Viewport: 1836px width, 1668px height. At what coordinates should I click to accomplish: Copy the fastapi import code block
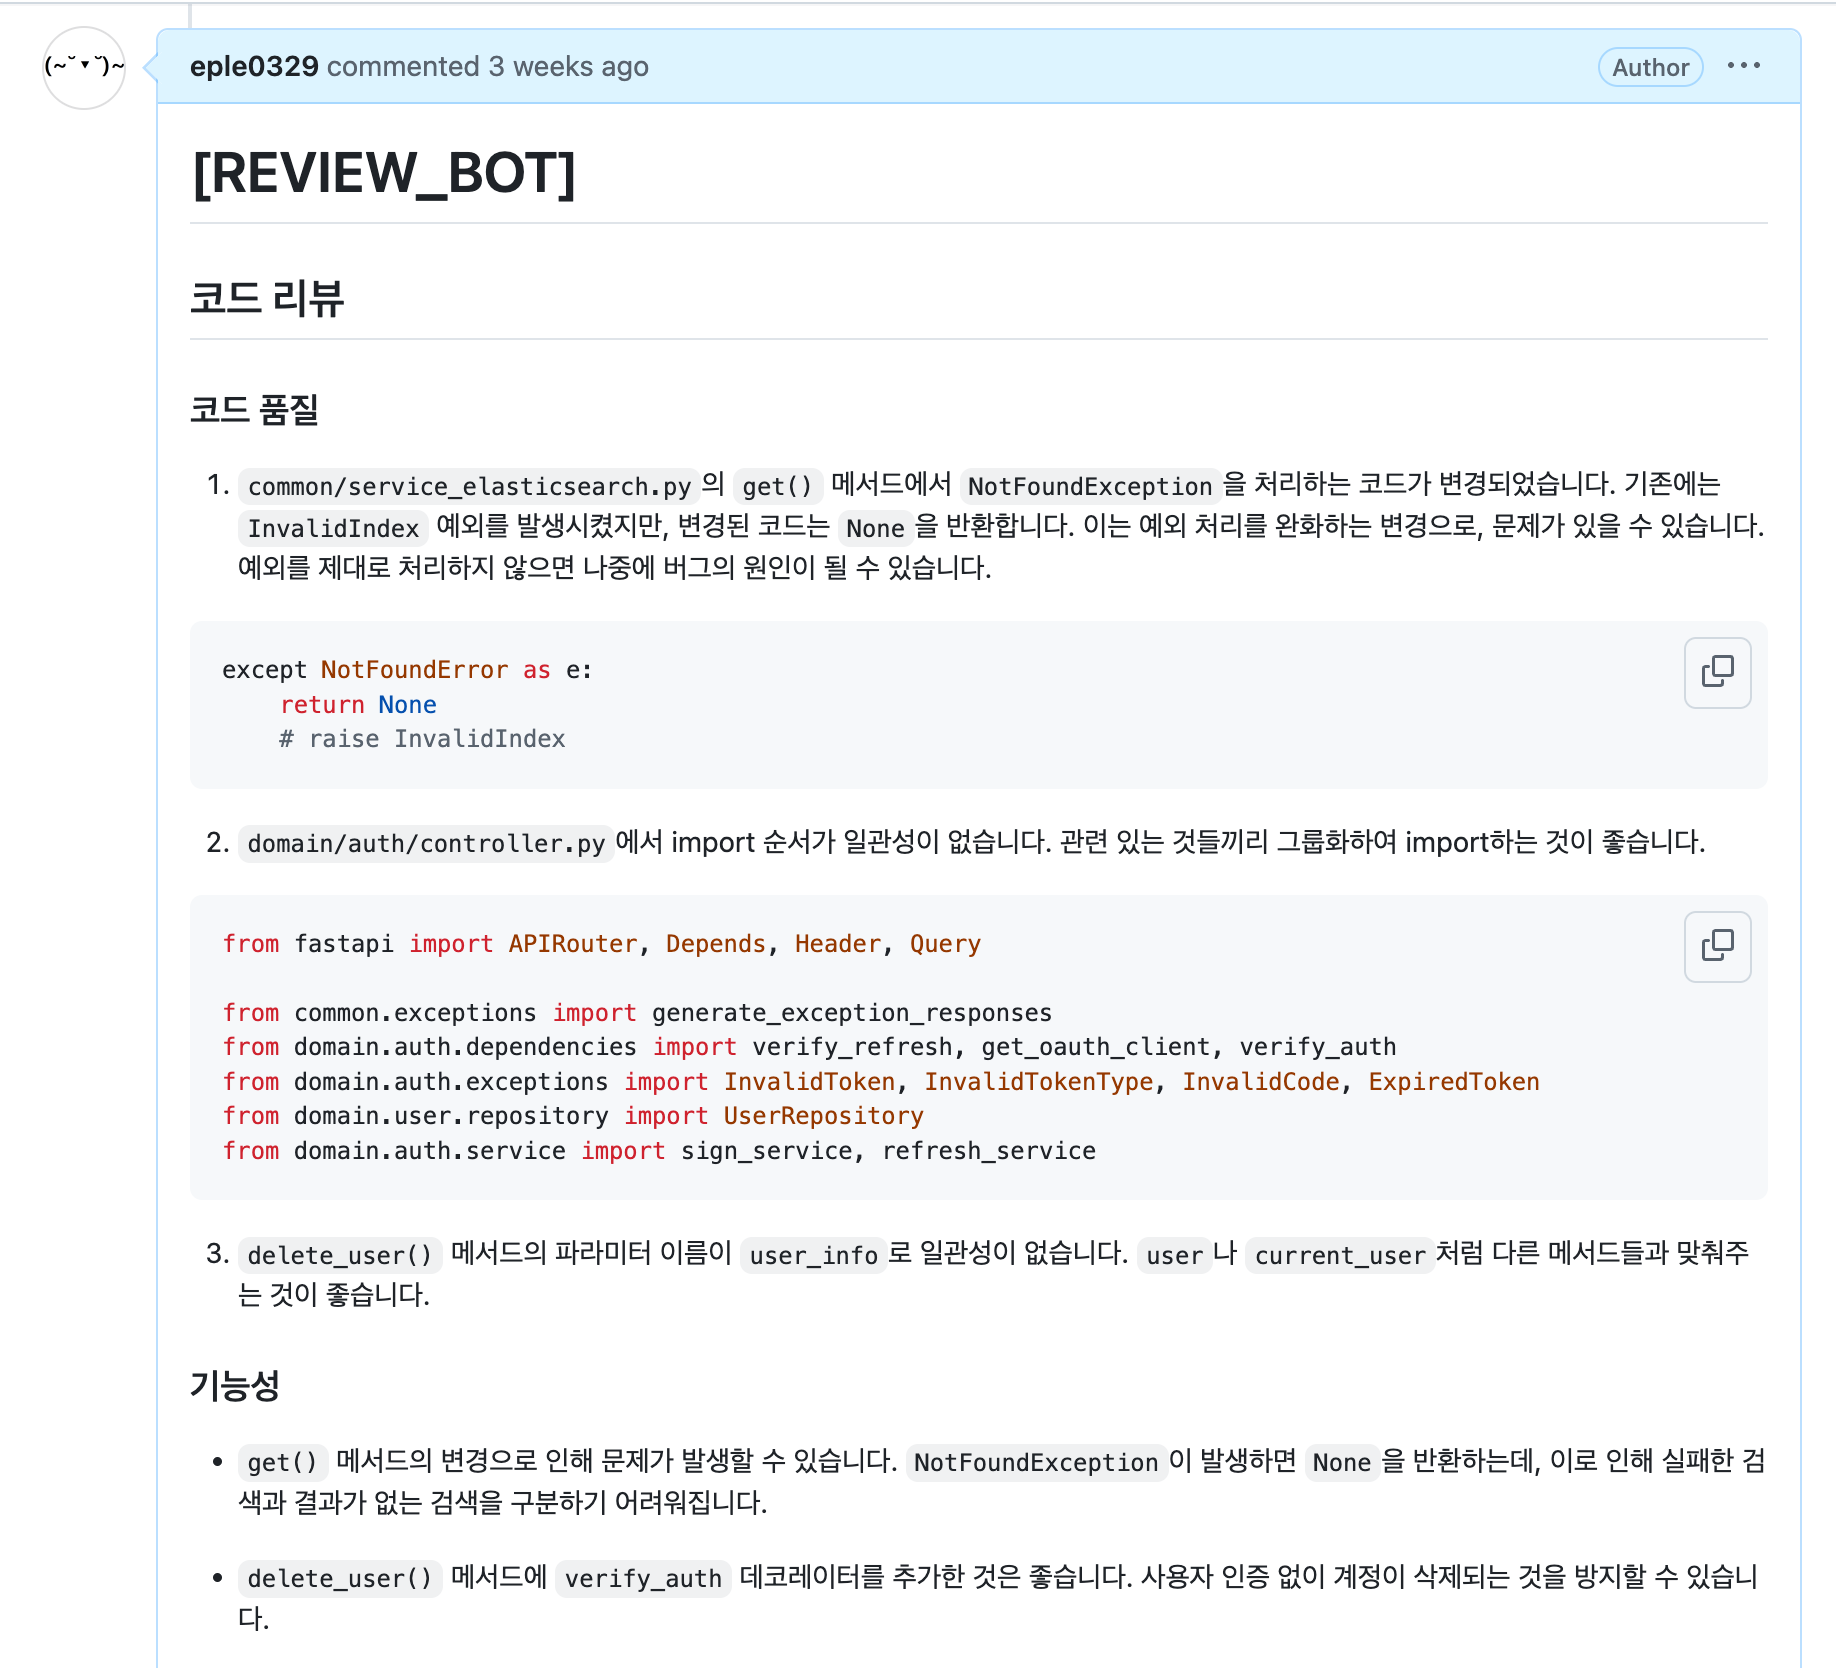pyautogui.click(x=1717, y=946)
